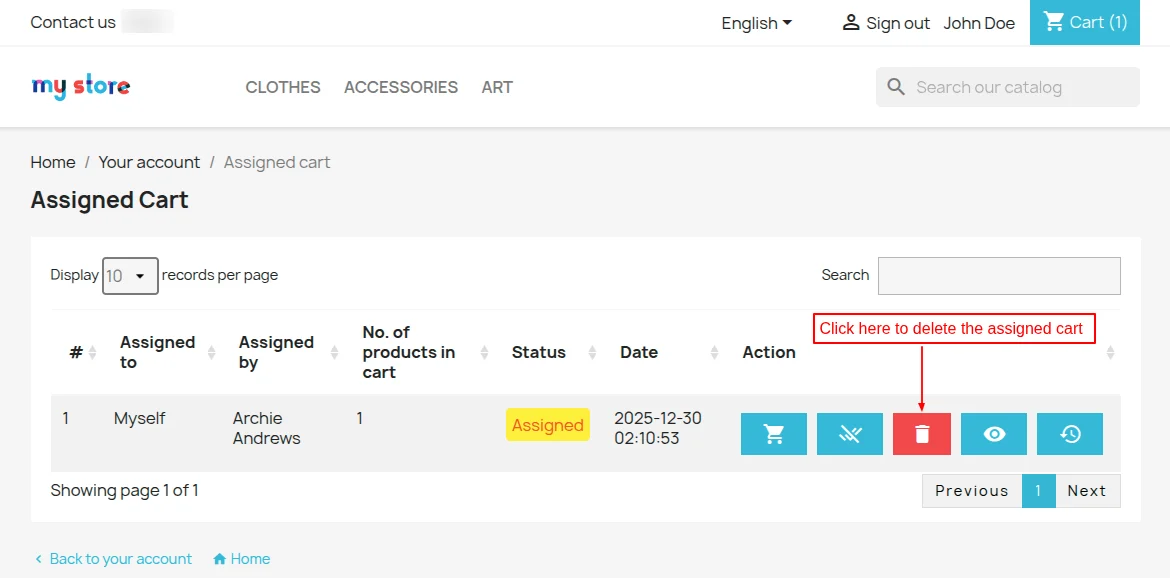This screenshot has height=578, width=1170.
Task: Open the English language dropdown
Action: pos(756,23)
